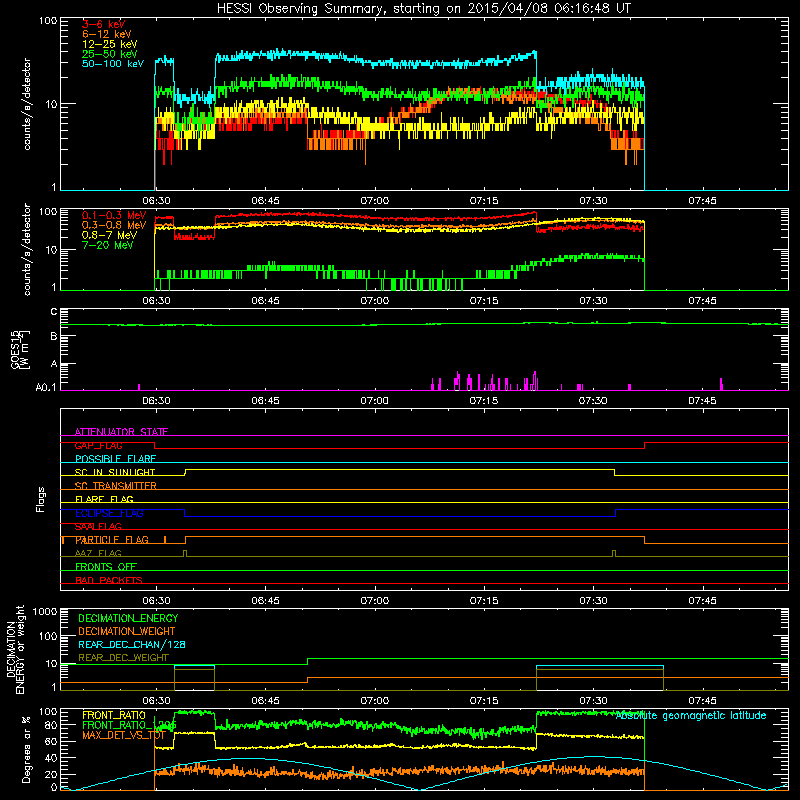Select the ATTENUATOR_STATE flag label
Image resolution: width=800 pixels, height=800 pixels.
tap(121, 432)
